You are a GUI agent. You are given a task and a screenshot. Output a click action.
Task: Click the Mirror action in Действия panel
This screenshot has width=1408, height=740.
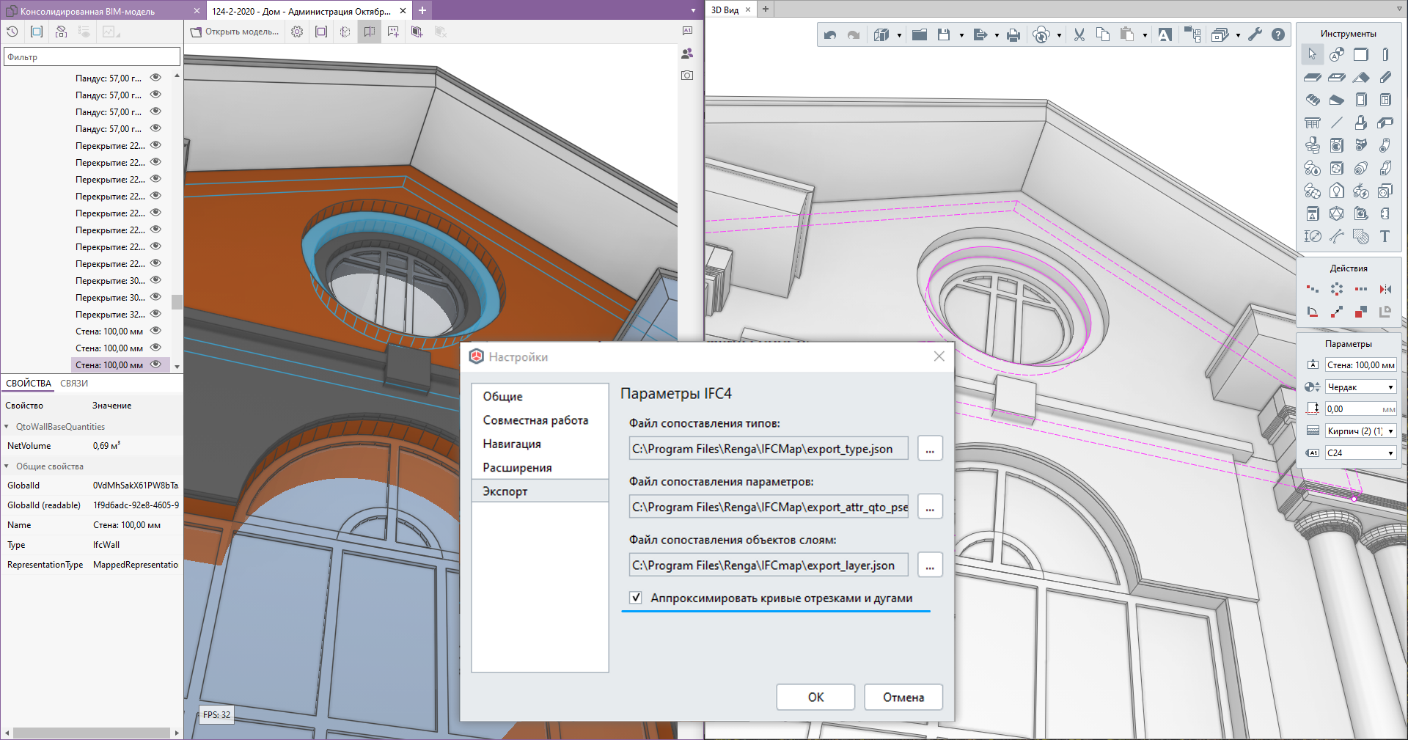(1385, 289)
